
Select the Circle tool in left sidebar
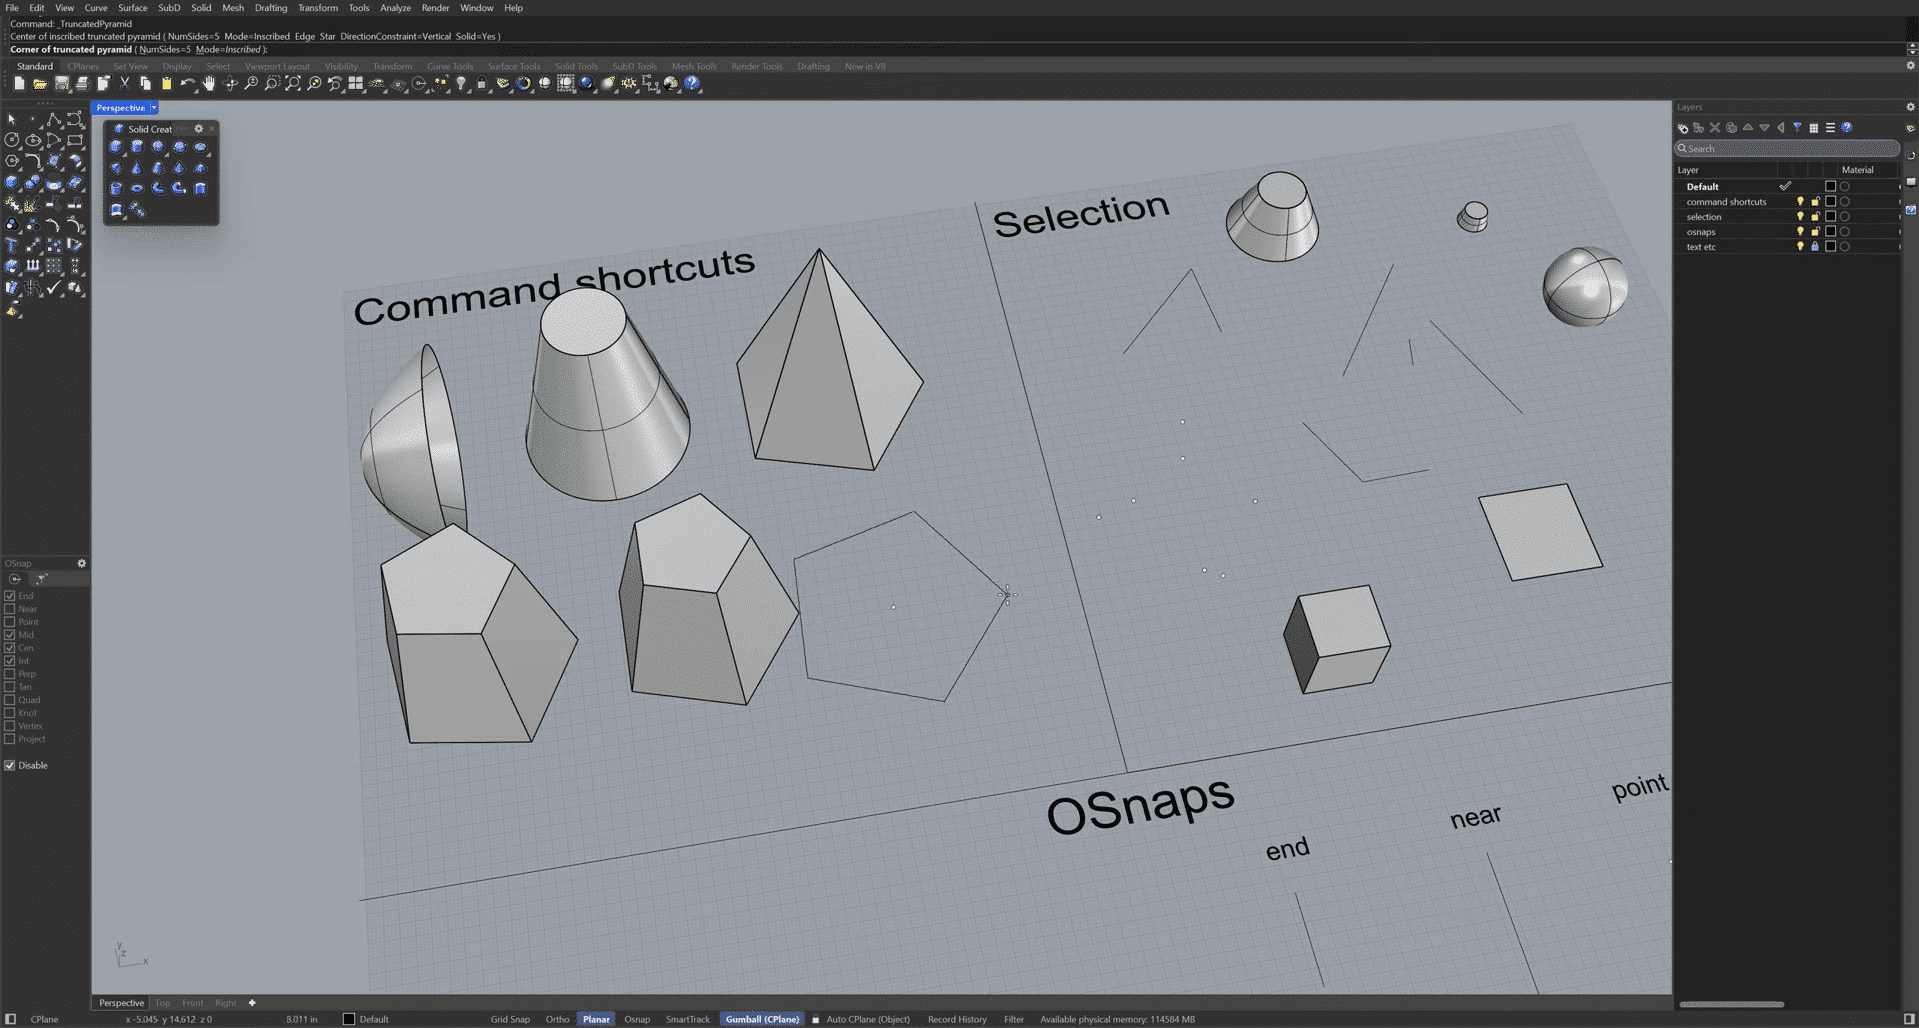coord(12,141)
